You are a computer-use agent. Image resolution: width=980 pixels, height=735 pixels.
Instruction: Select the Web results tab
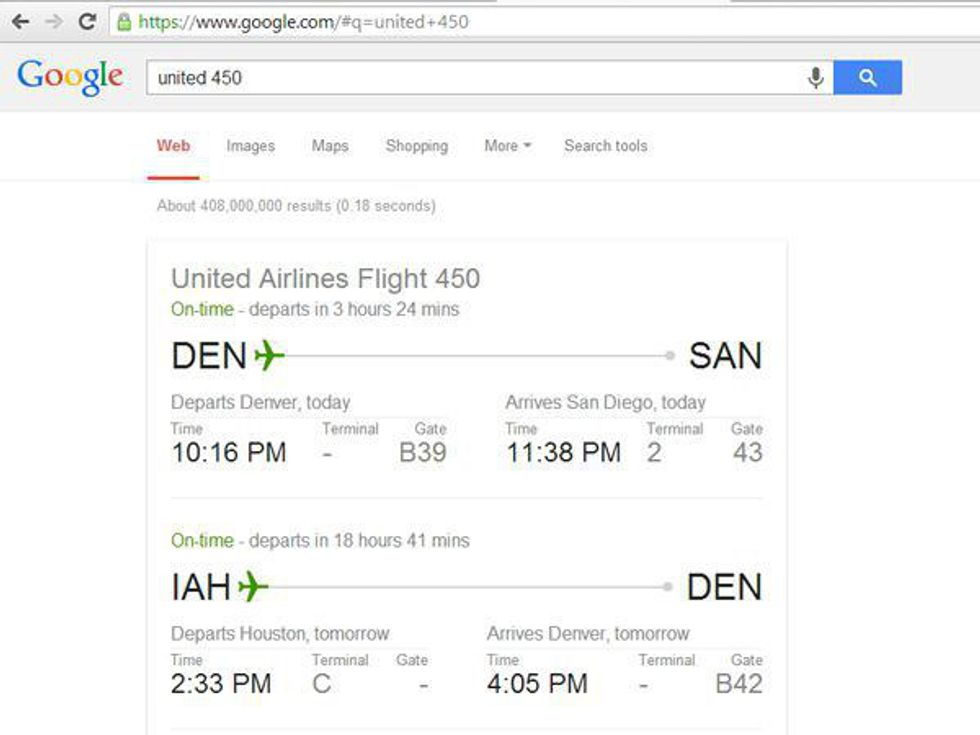(173, 146)
